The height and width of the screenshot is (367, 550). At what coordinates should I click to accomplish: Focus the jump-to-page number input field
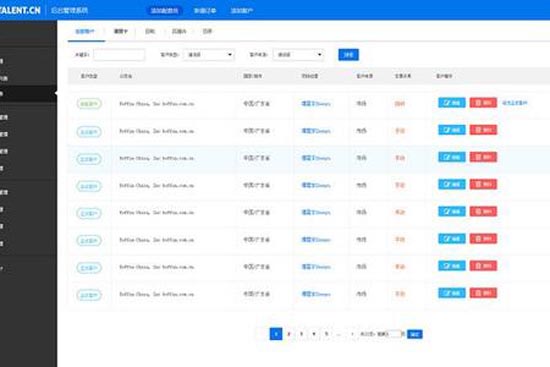(x=395, y=334)
